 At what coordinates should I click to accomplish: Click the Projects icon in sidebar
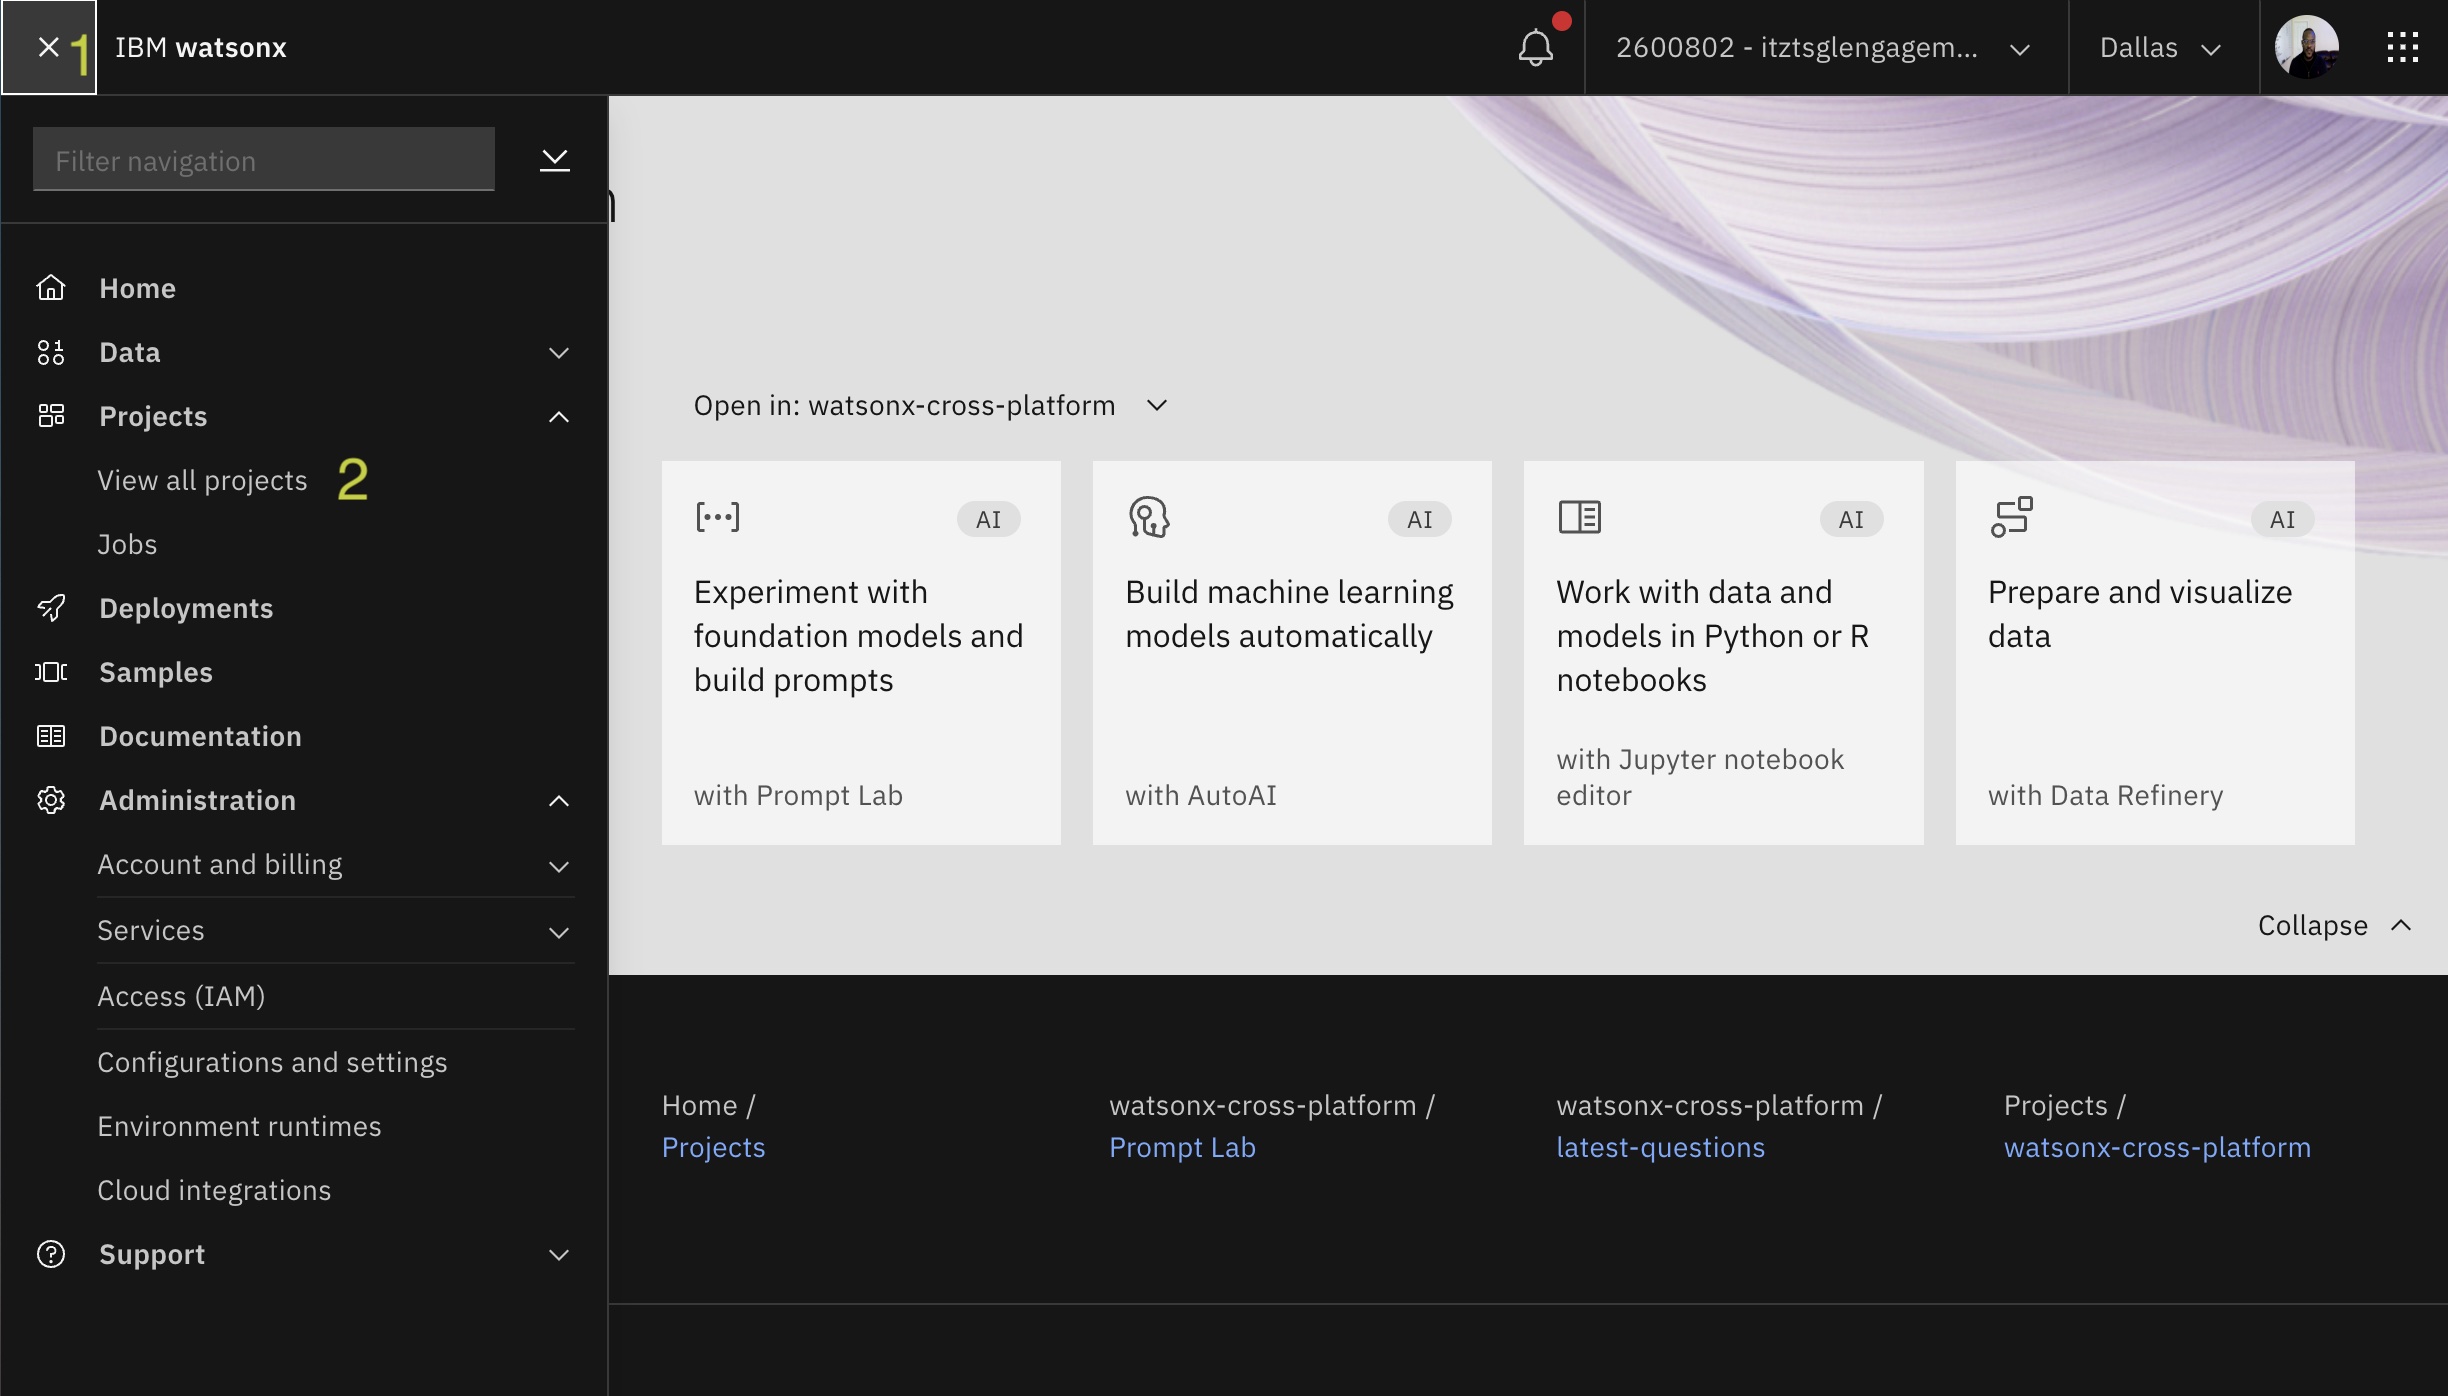pyautogui.click(x=51, y=416)
